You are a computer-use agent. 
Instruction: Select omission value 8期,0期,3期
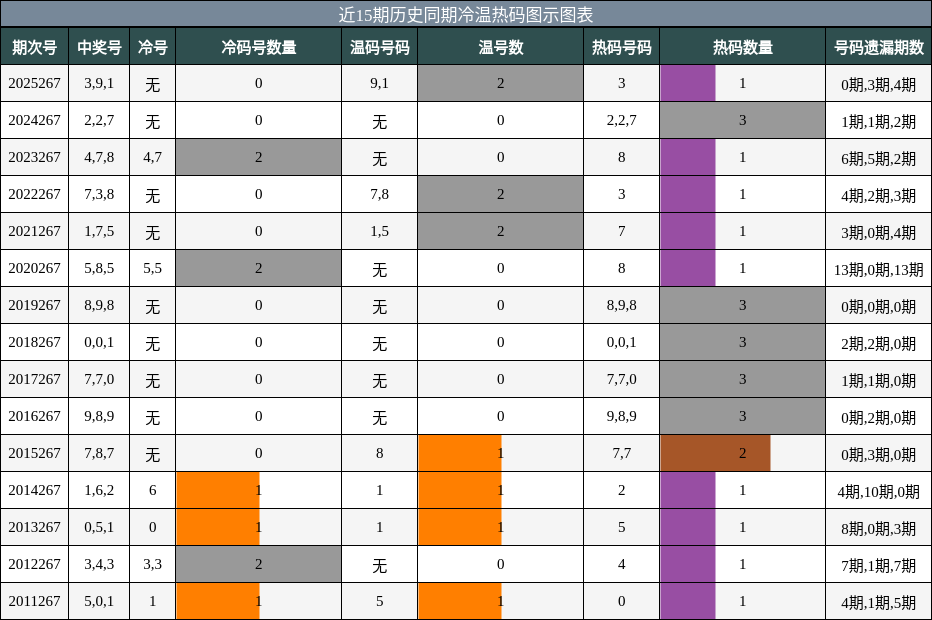click(879, 528)
